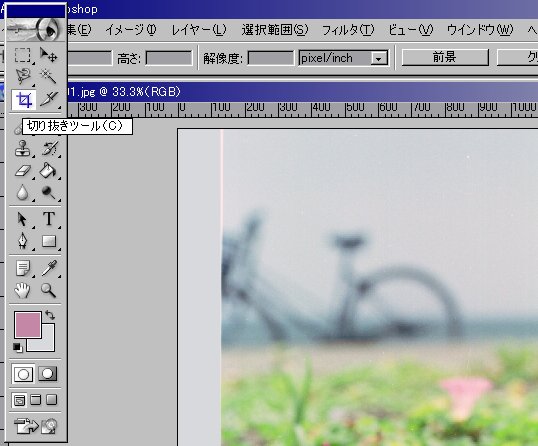Viewport: 538px width, 446px height.
Task: Select the Dodge tool
Action: [x=48, y=193]
